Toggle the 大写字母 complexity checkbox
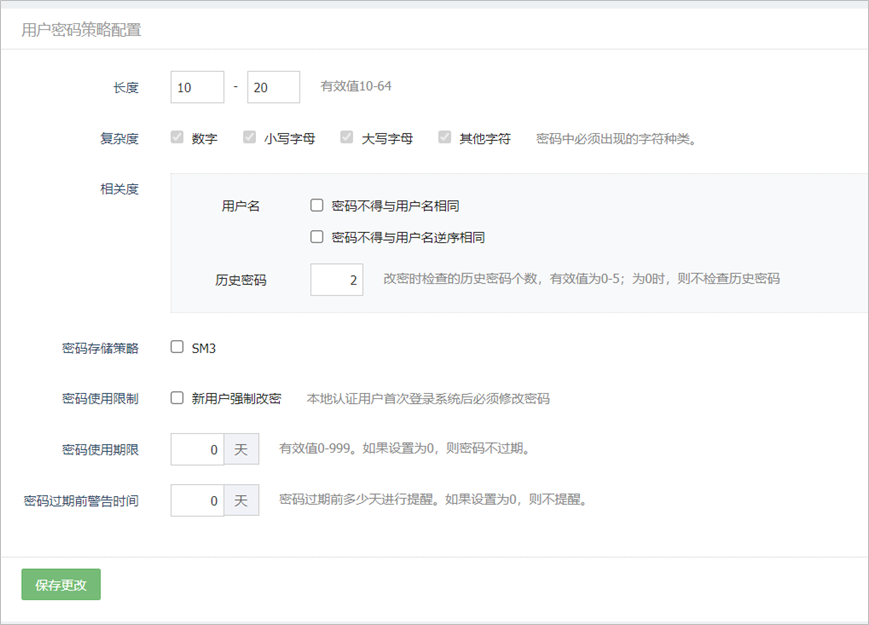 347,138
